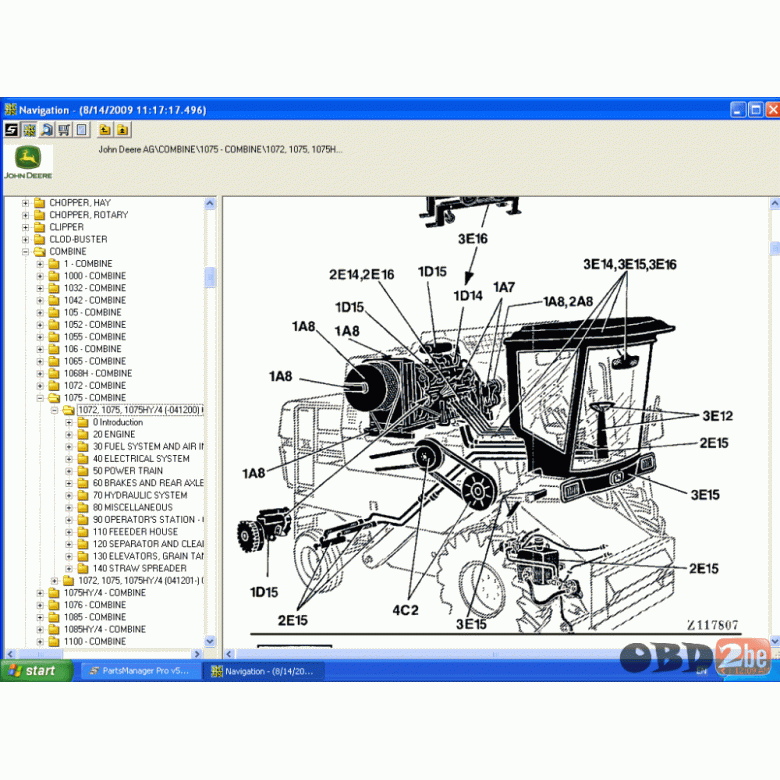Viewport: 780px width, 780px height.
Task: Click the 1D14 diagram callout label
Action: 468,296
